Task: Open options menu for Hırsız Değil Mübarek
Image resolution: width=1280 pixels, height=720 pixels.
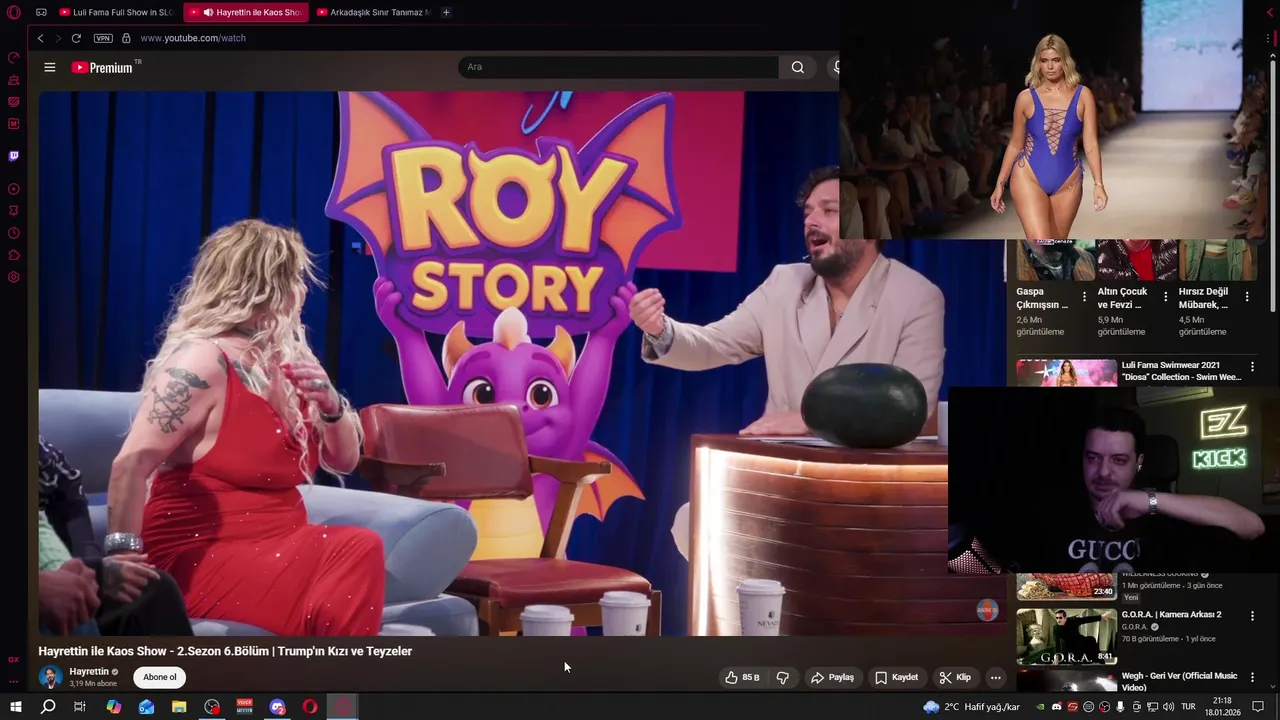Action: pos(1247,297)
